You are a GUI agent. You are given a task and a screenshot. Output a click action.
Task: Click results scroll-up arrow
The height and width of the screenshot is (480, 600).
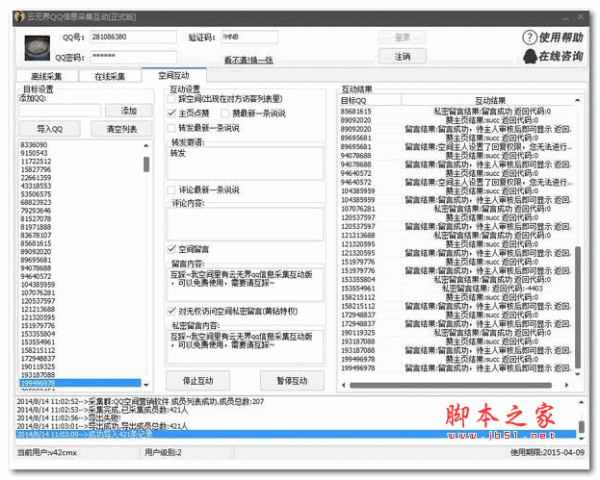click(578, 100)
